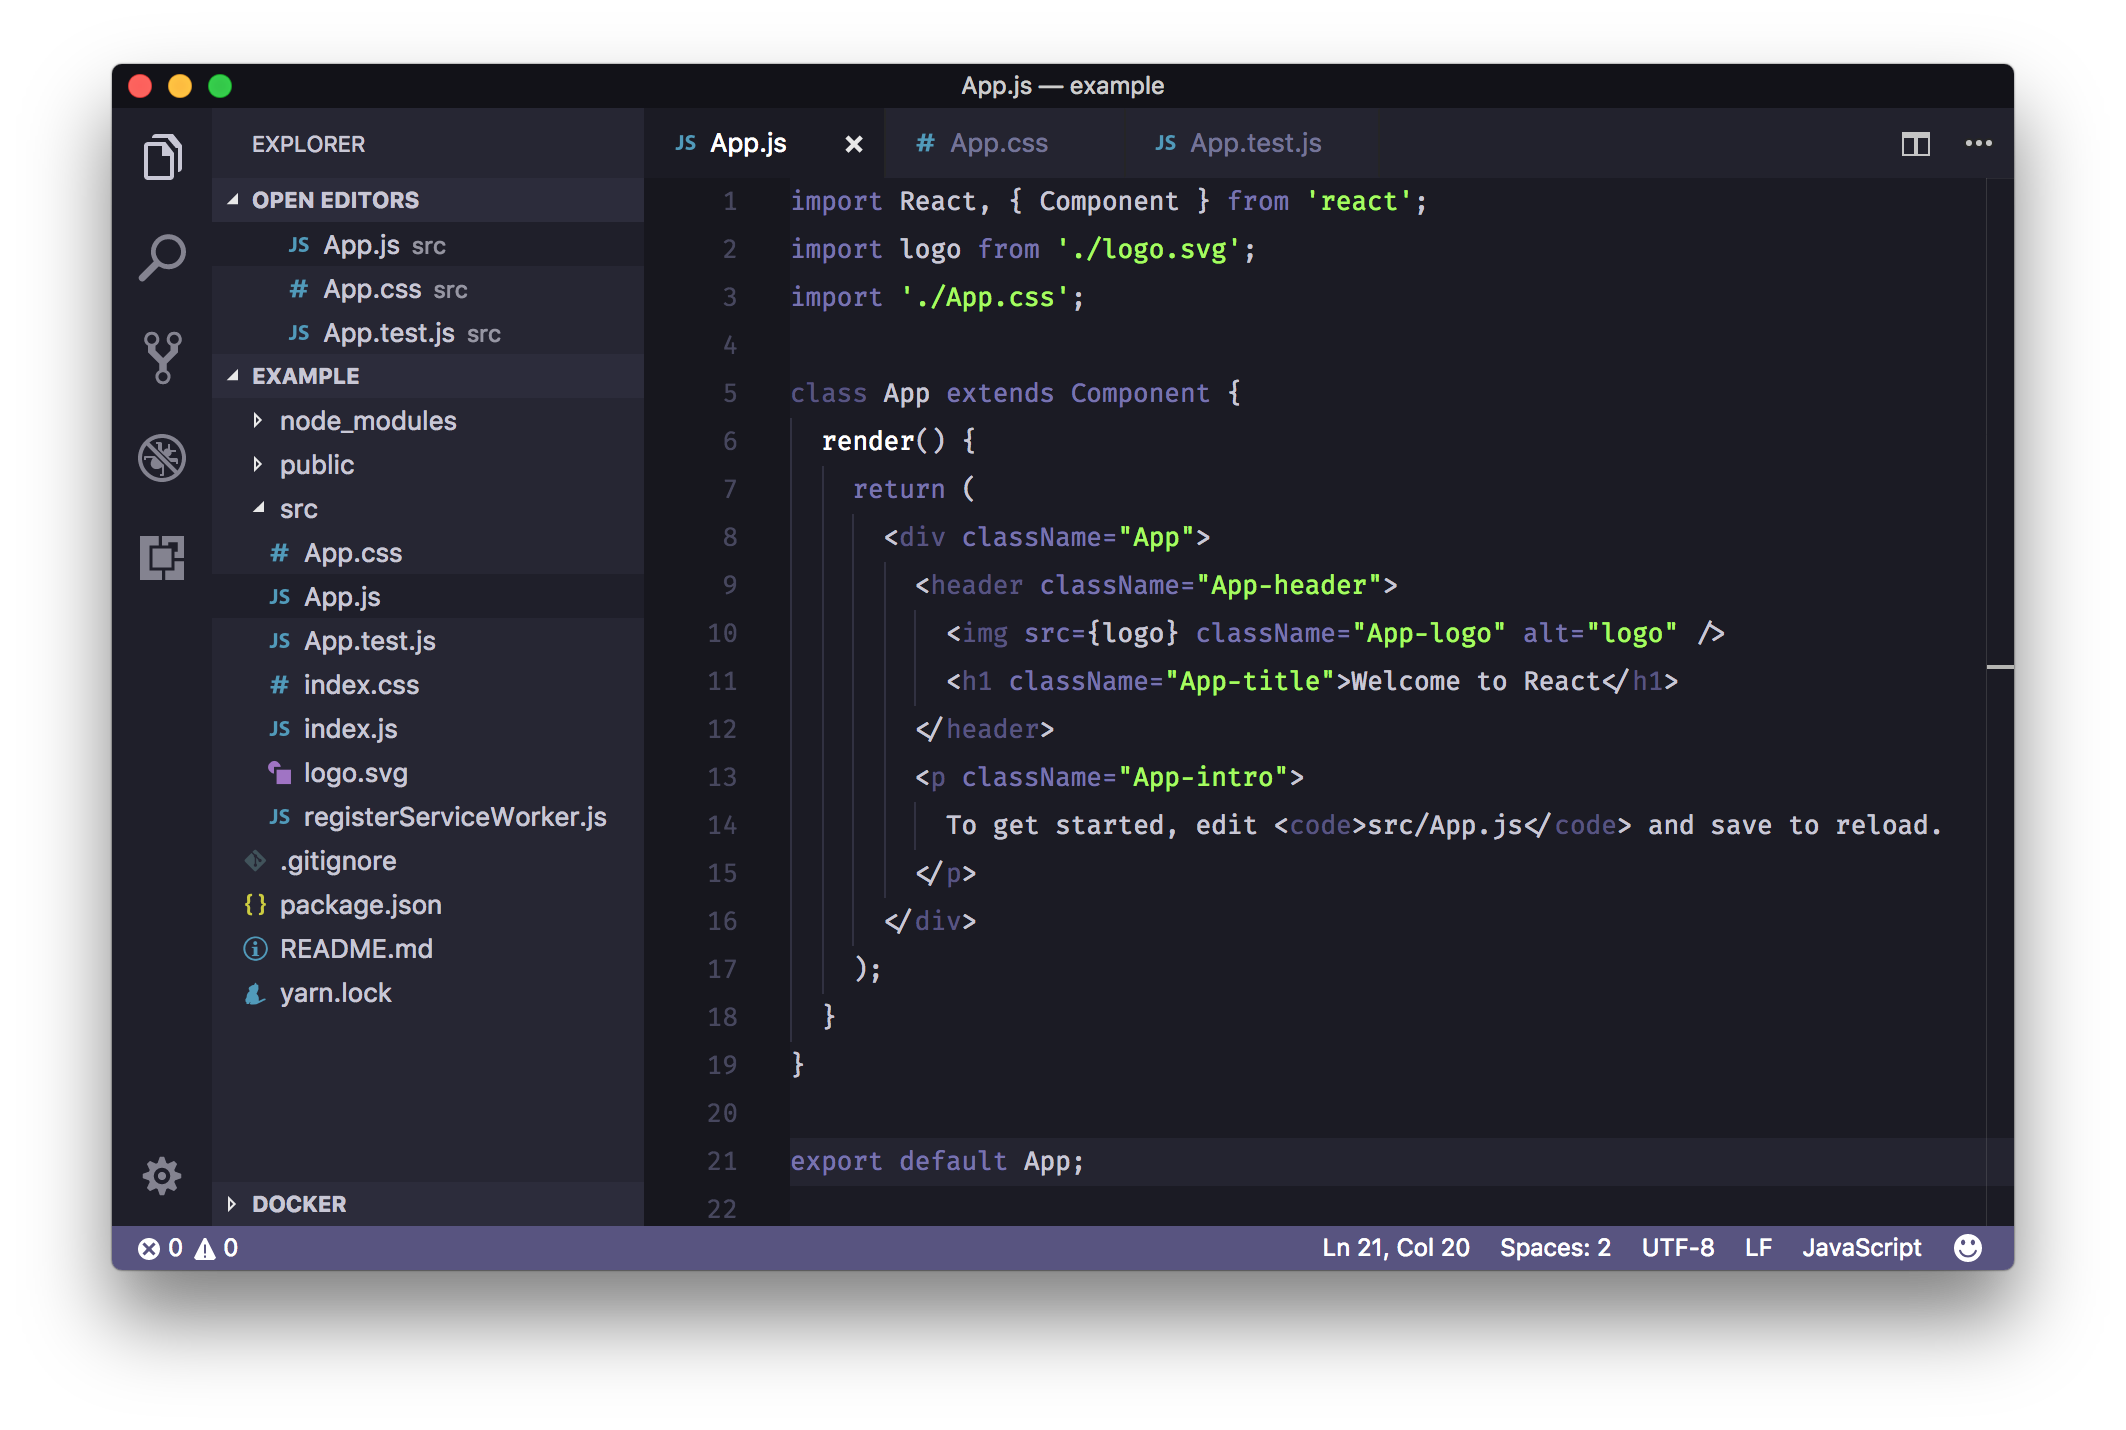Viewport: 2126px width, 1430px height.
Task: Open the Debug view icon
Action: point(162,458)
